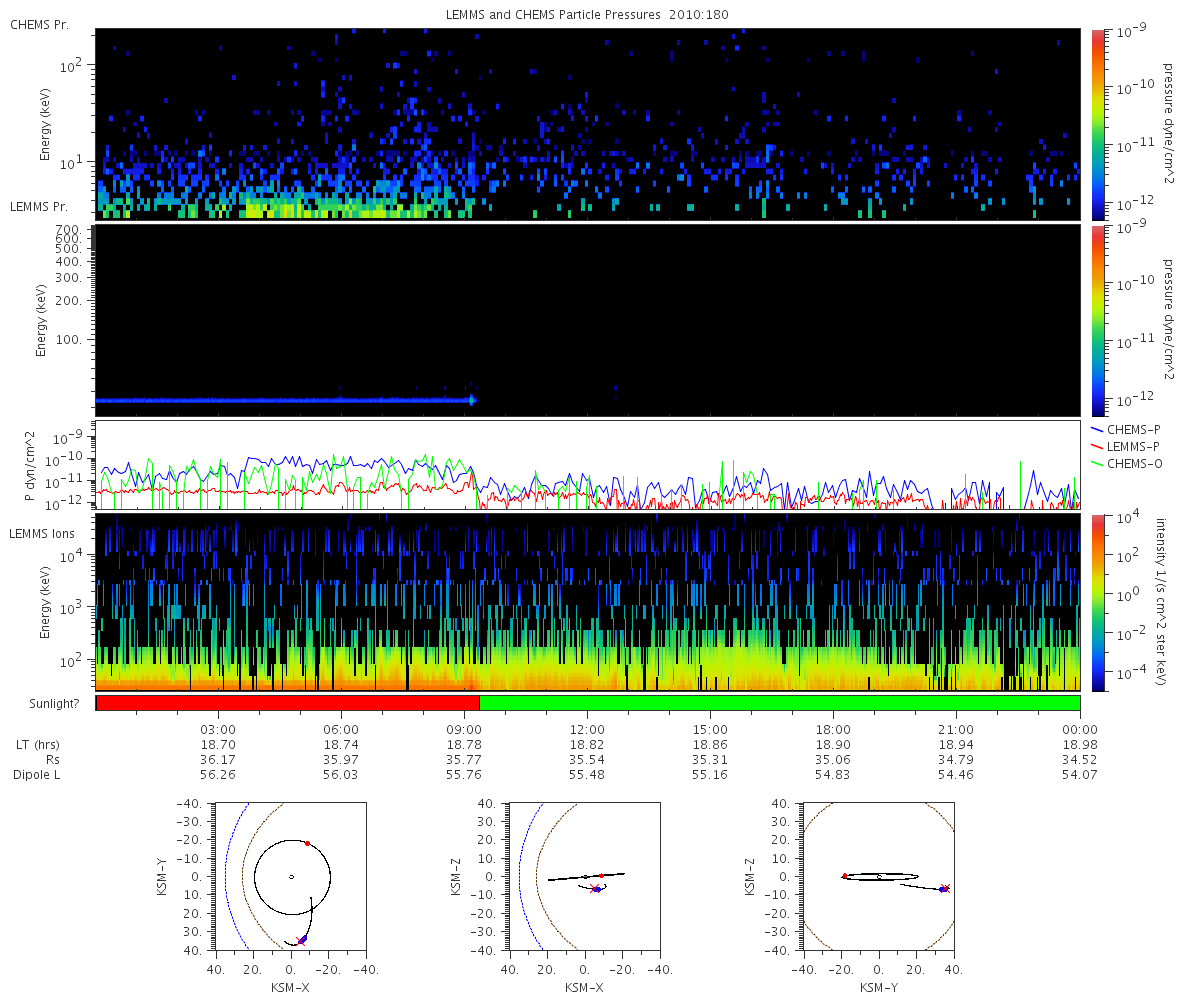Screen dimensions: 1200x1000
Task: Click the LEMMS Ions intensity color bar
Action: click(1098, 602)
